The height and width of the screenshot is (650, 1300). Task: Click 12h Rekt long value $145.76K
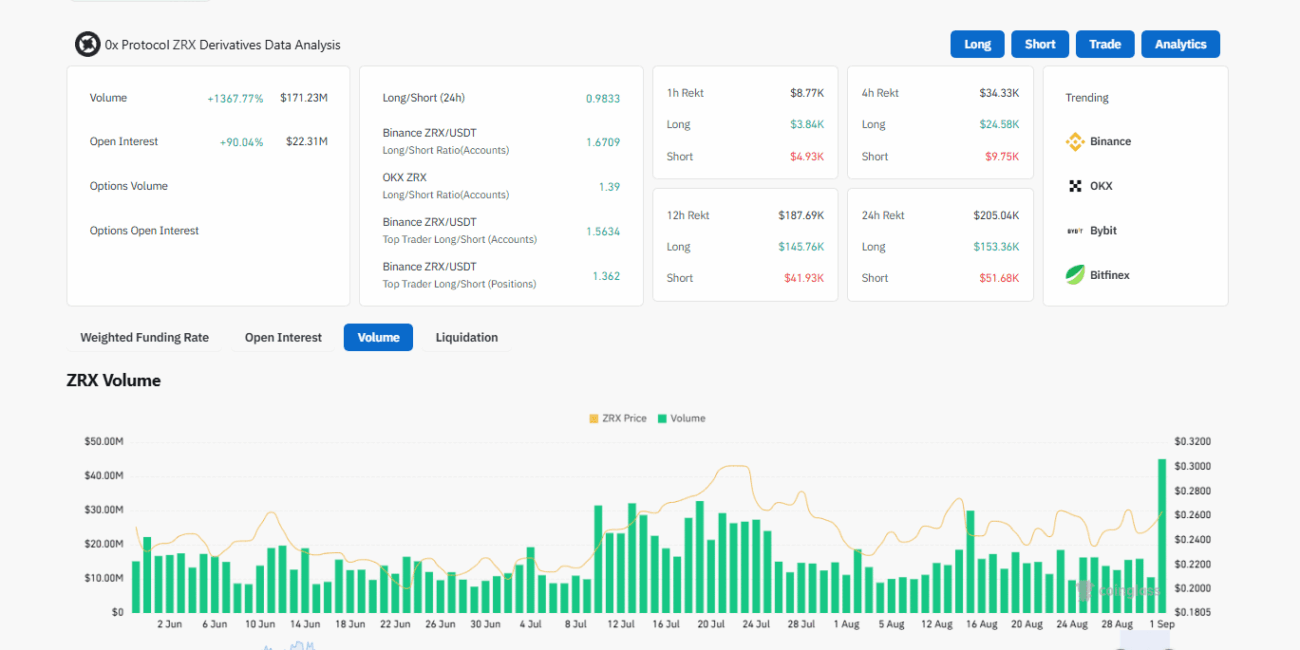point(801,247)
